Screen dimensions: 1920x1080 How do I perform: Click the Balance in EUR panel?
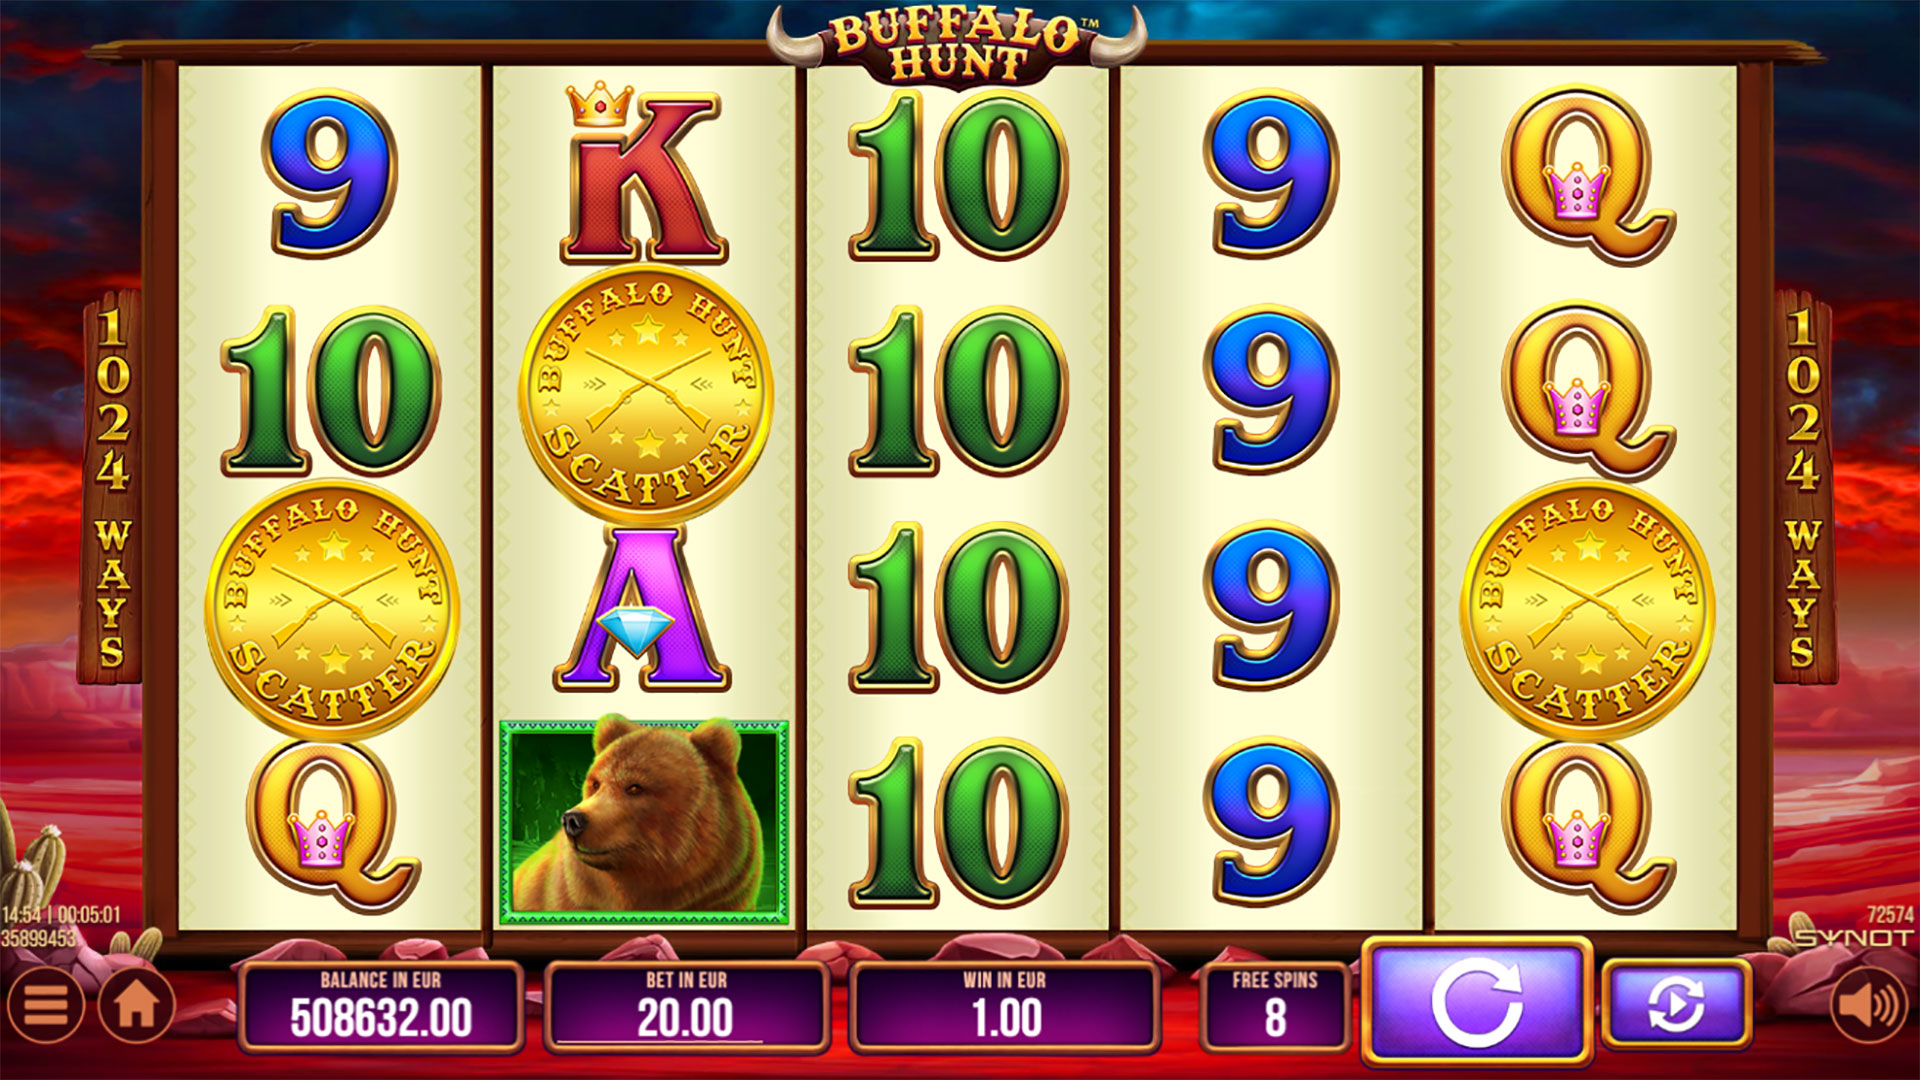tap(381, 1007)
